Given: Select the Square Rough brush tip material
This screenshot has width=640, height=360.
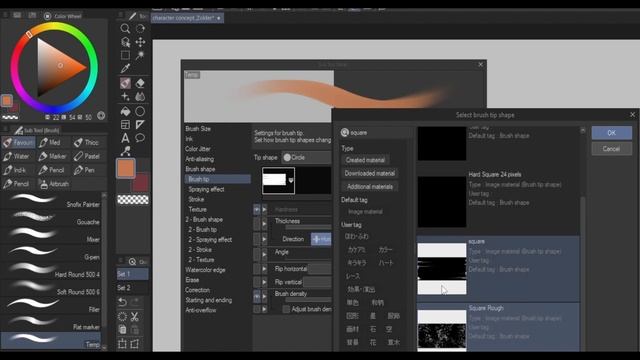Looking at the screenshot, I should click(x=498, y=327).
